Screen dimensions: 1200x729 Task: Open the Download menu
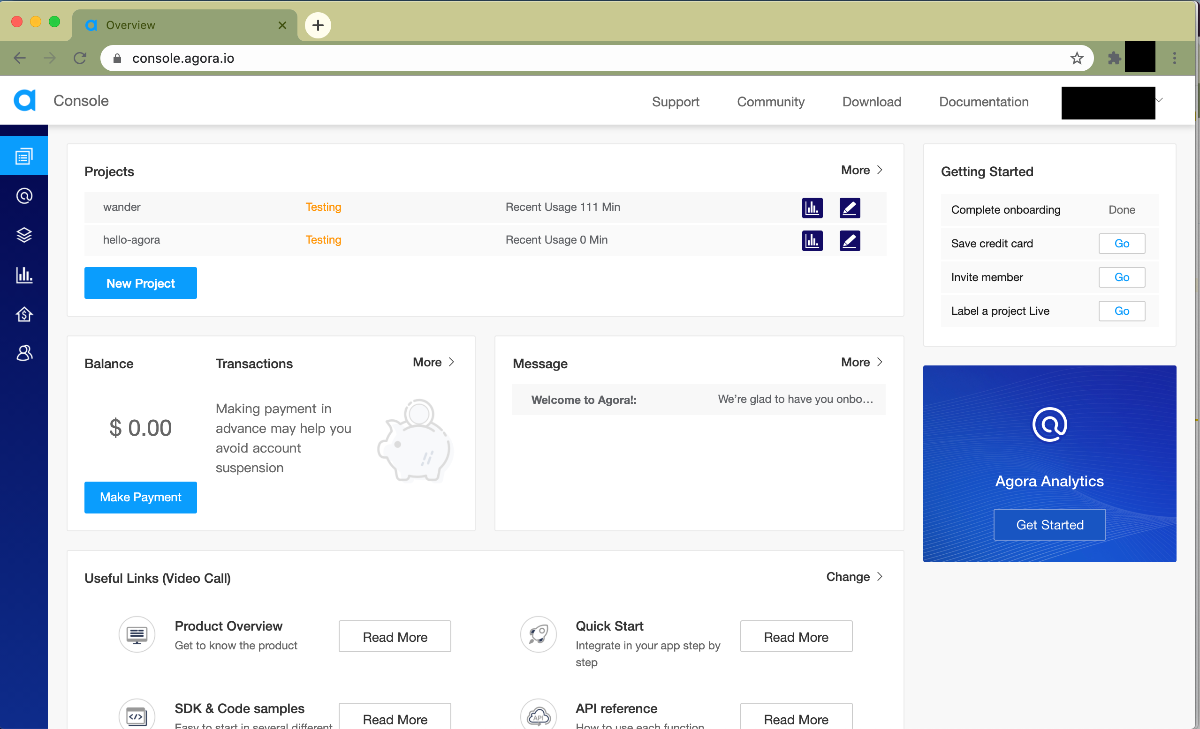(x=872, y=102)
